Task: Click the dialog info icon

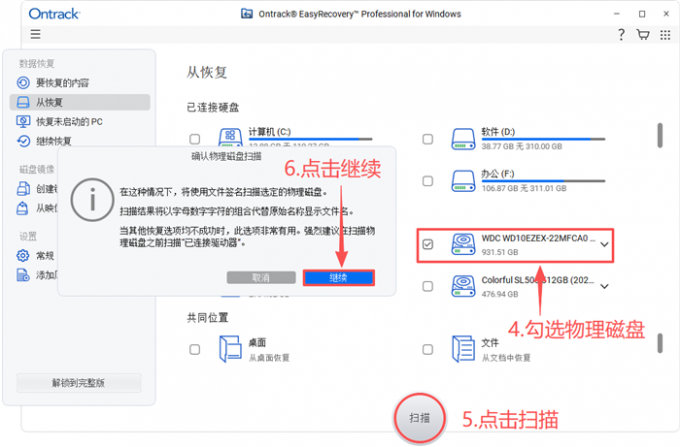Action: tap(92, 200)
